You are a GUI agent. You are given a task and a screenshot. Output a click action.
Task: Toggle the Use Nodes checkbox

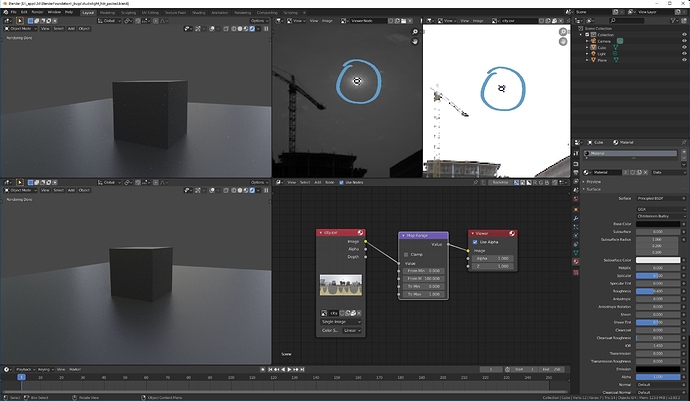click(341, 182)
